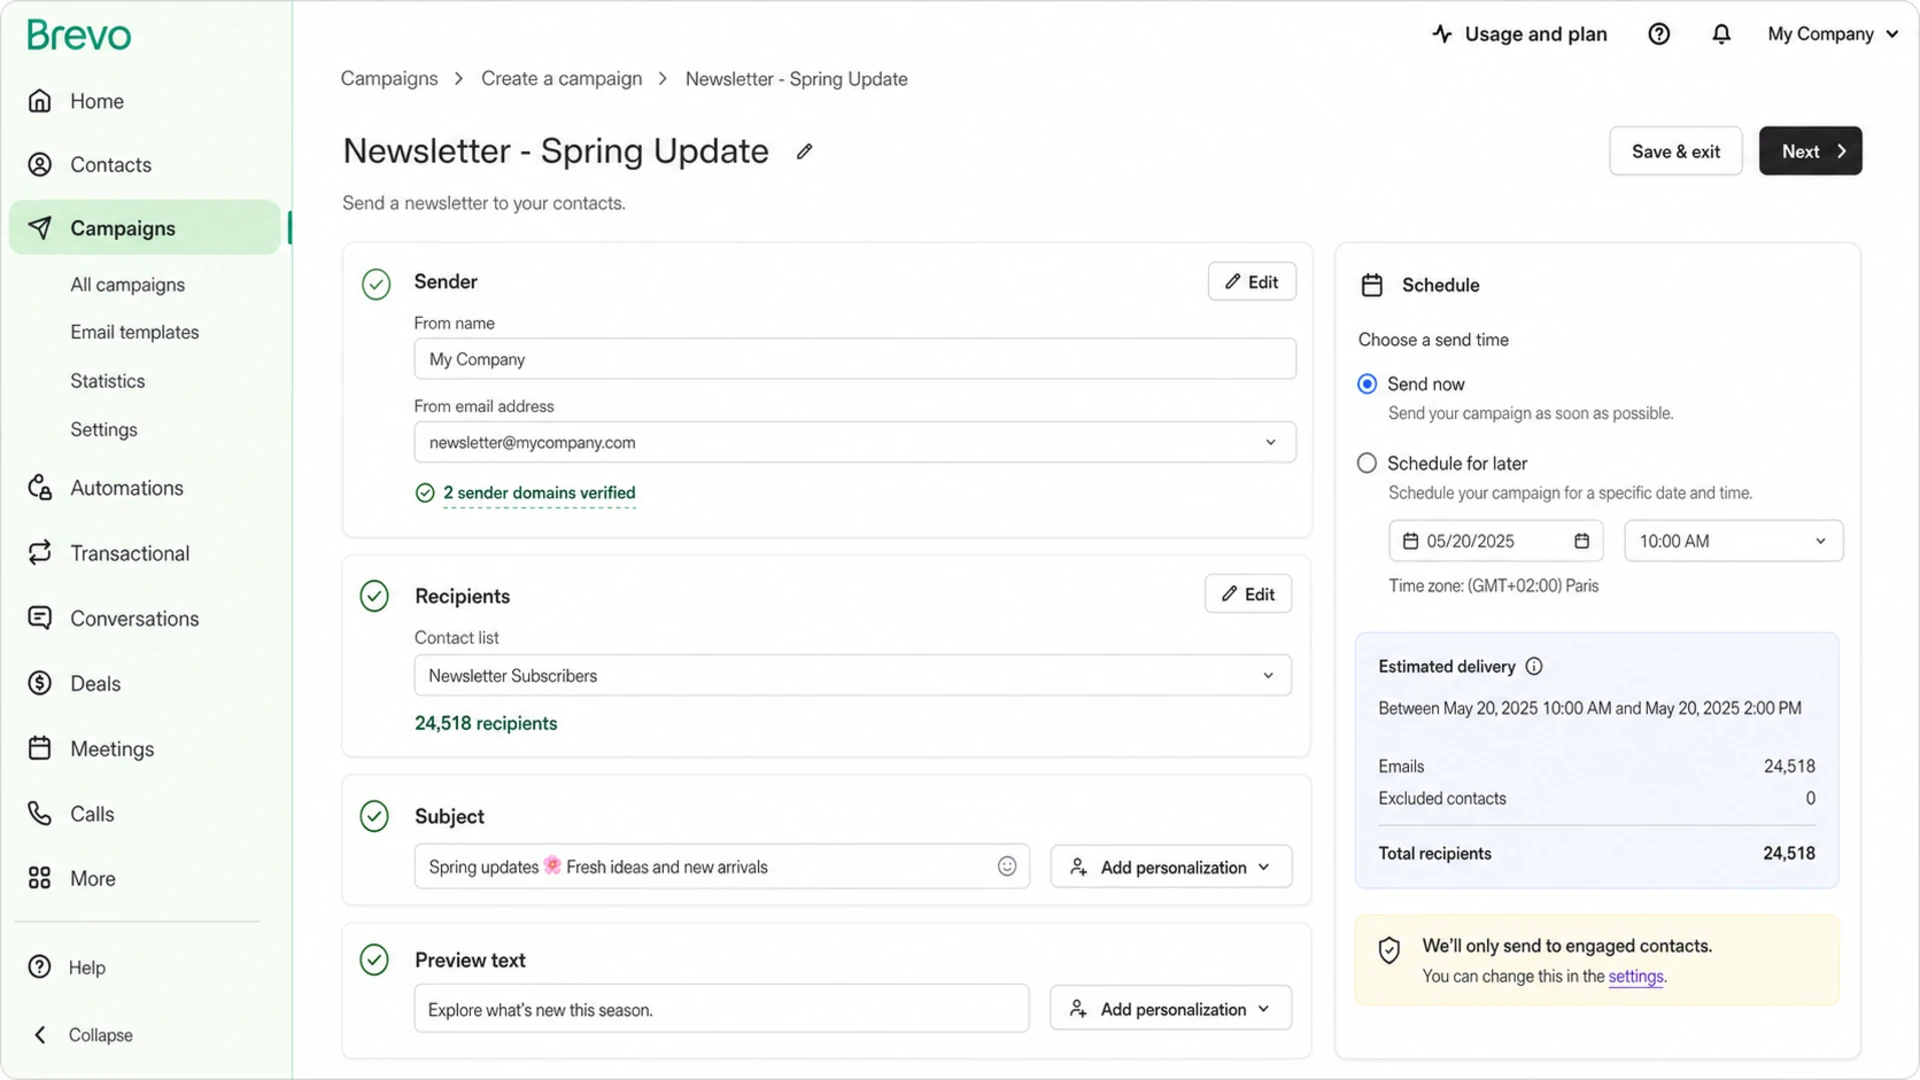Click the From name input field
This screenshot has height=1080, width=1920.
pyautogui.click(x=855, y=359)
